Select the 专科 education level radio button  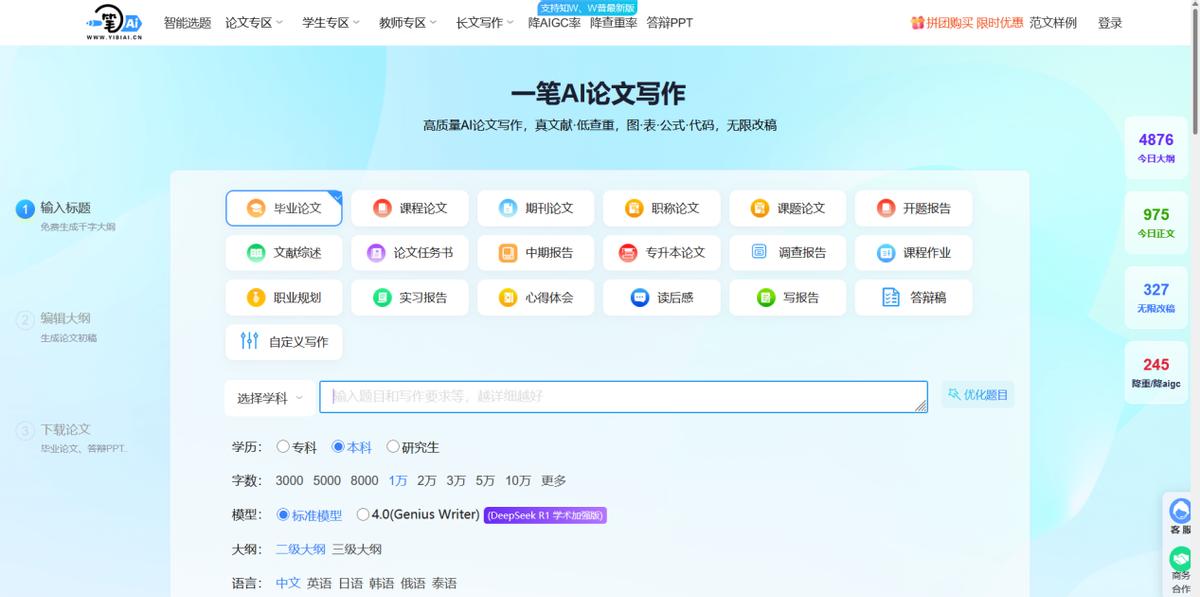point(284,447)
